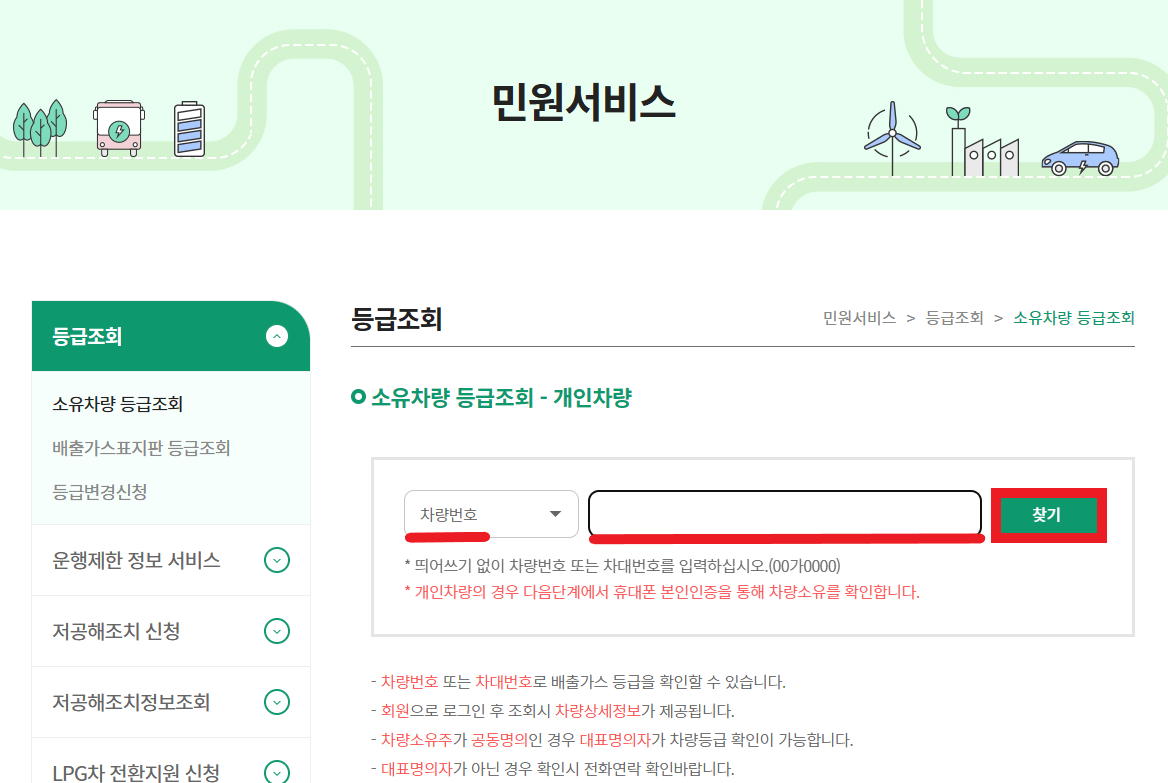Expand 저공해조치정보조회 chevron
Viewport: 1168px width, 783px height.
[x=276, y=703]
